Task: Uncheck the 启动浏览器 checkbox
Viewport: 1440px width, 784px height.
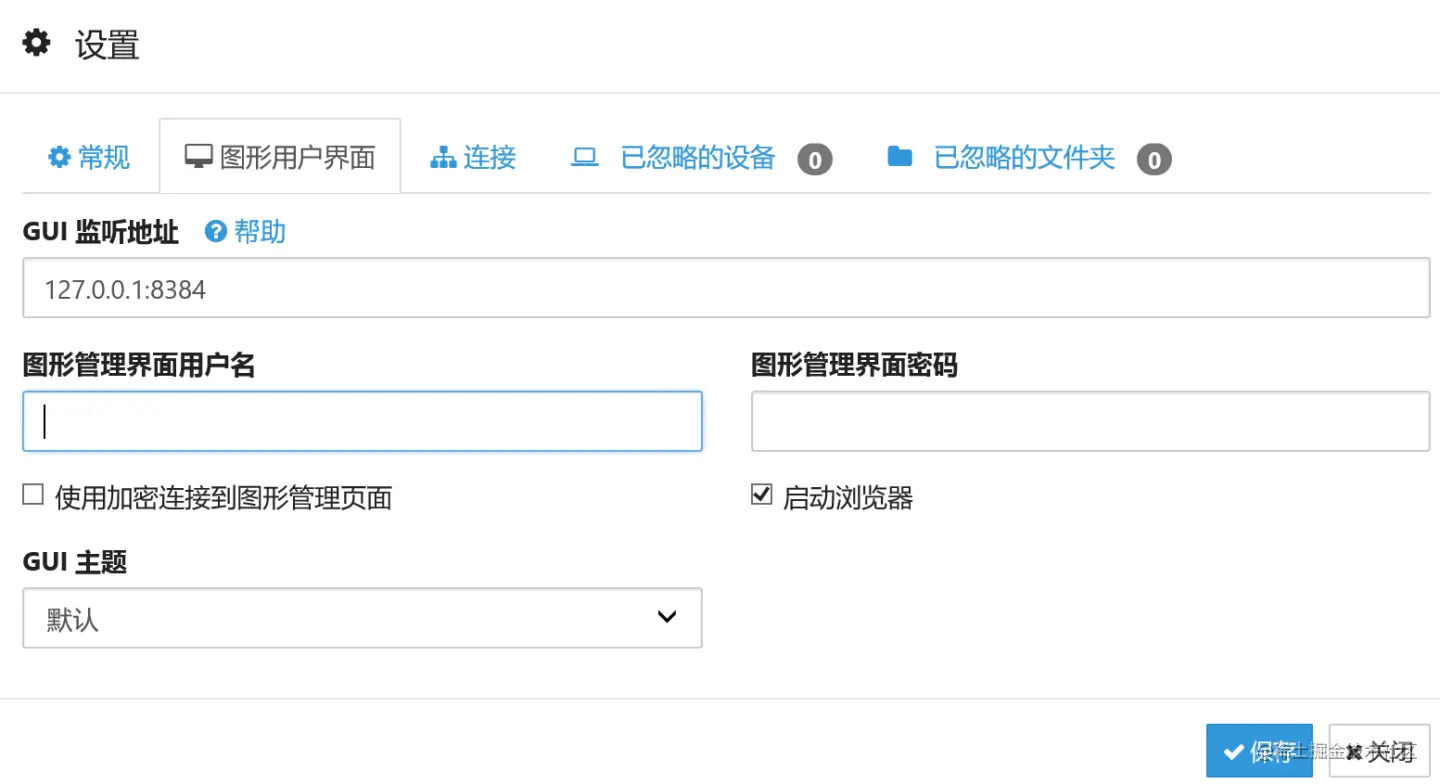Action: pyautogui.click(x=762, y=494)
